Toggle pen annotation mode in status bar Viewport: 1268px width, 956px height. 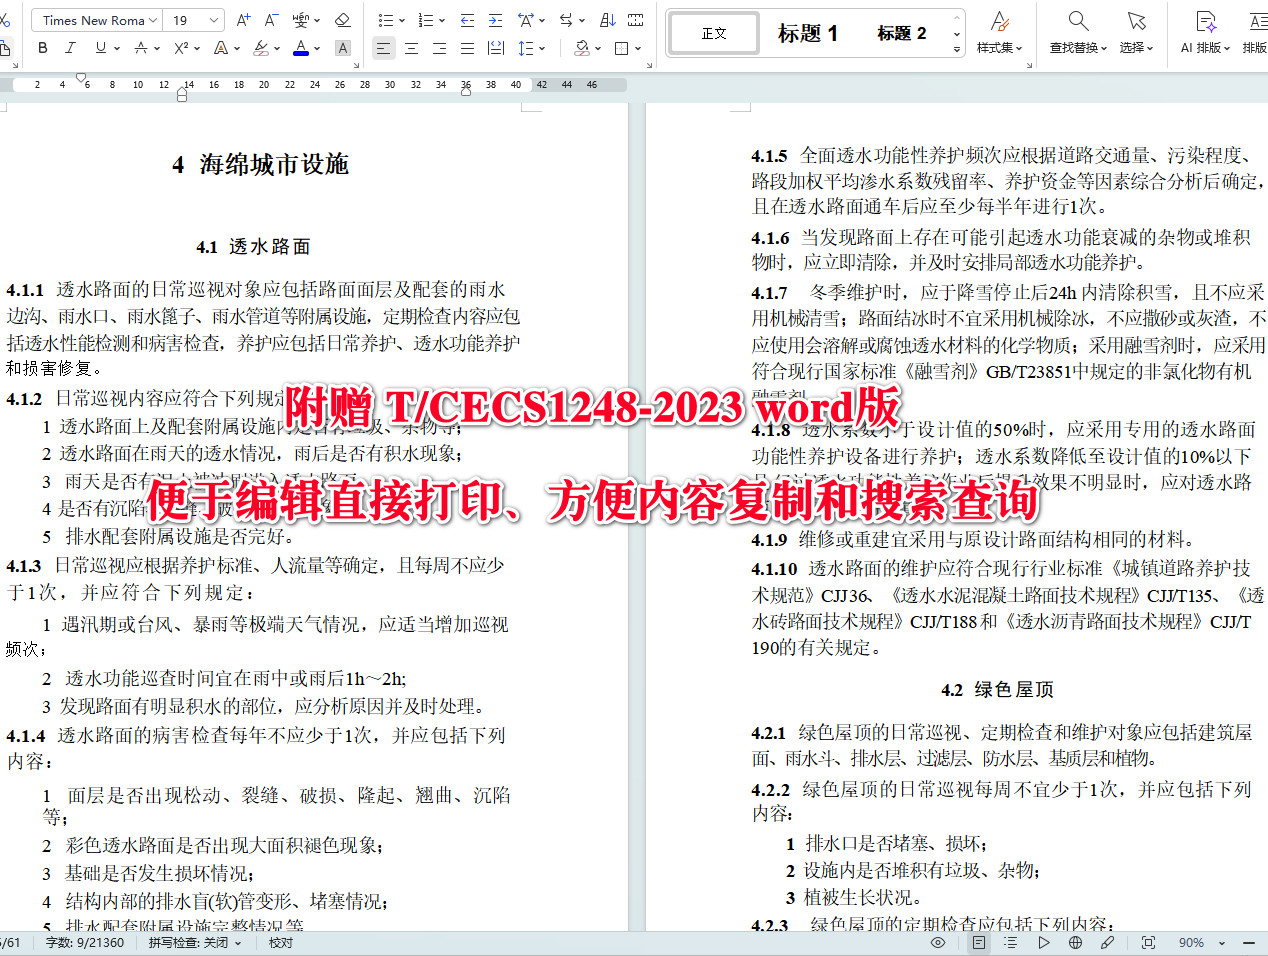[1107, 942]
